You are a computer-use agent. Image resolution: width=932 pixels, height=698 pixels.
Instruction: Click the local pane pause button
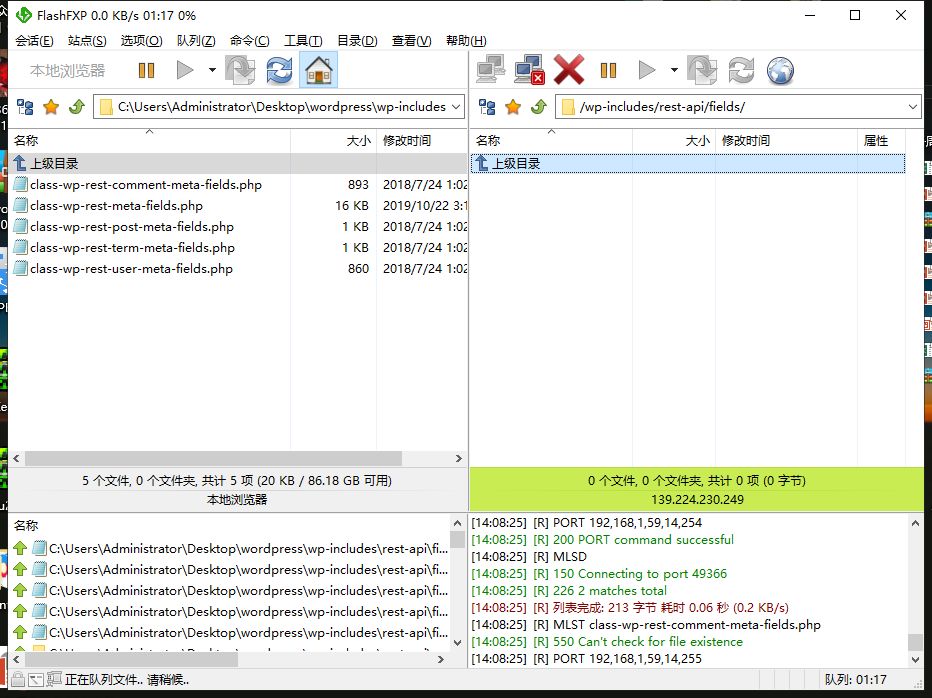146,70
